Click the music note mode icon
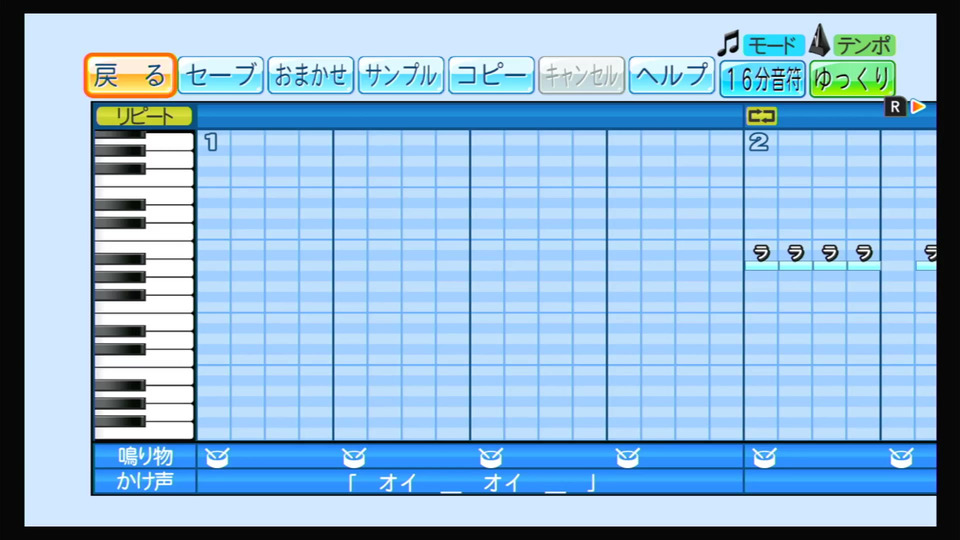 (729, 43)
